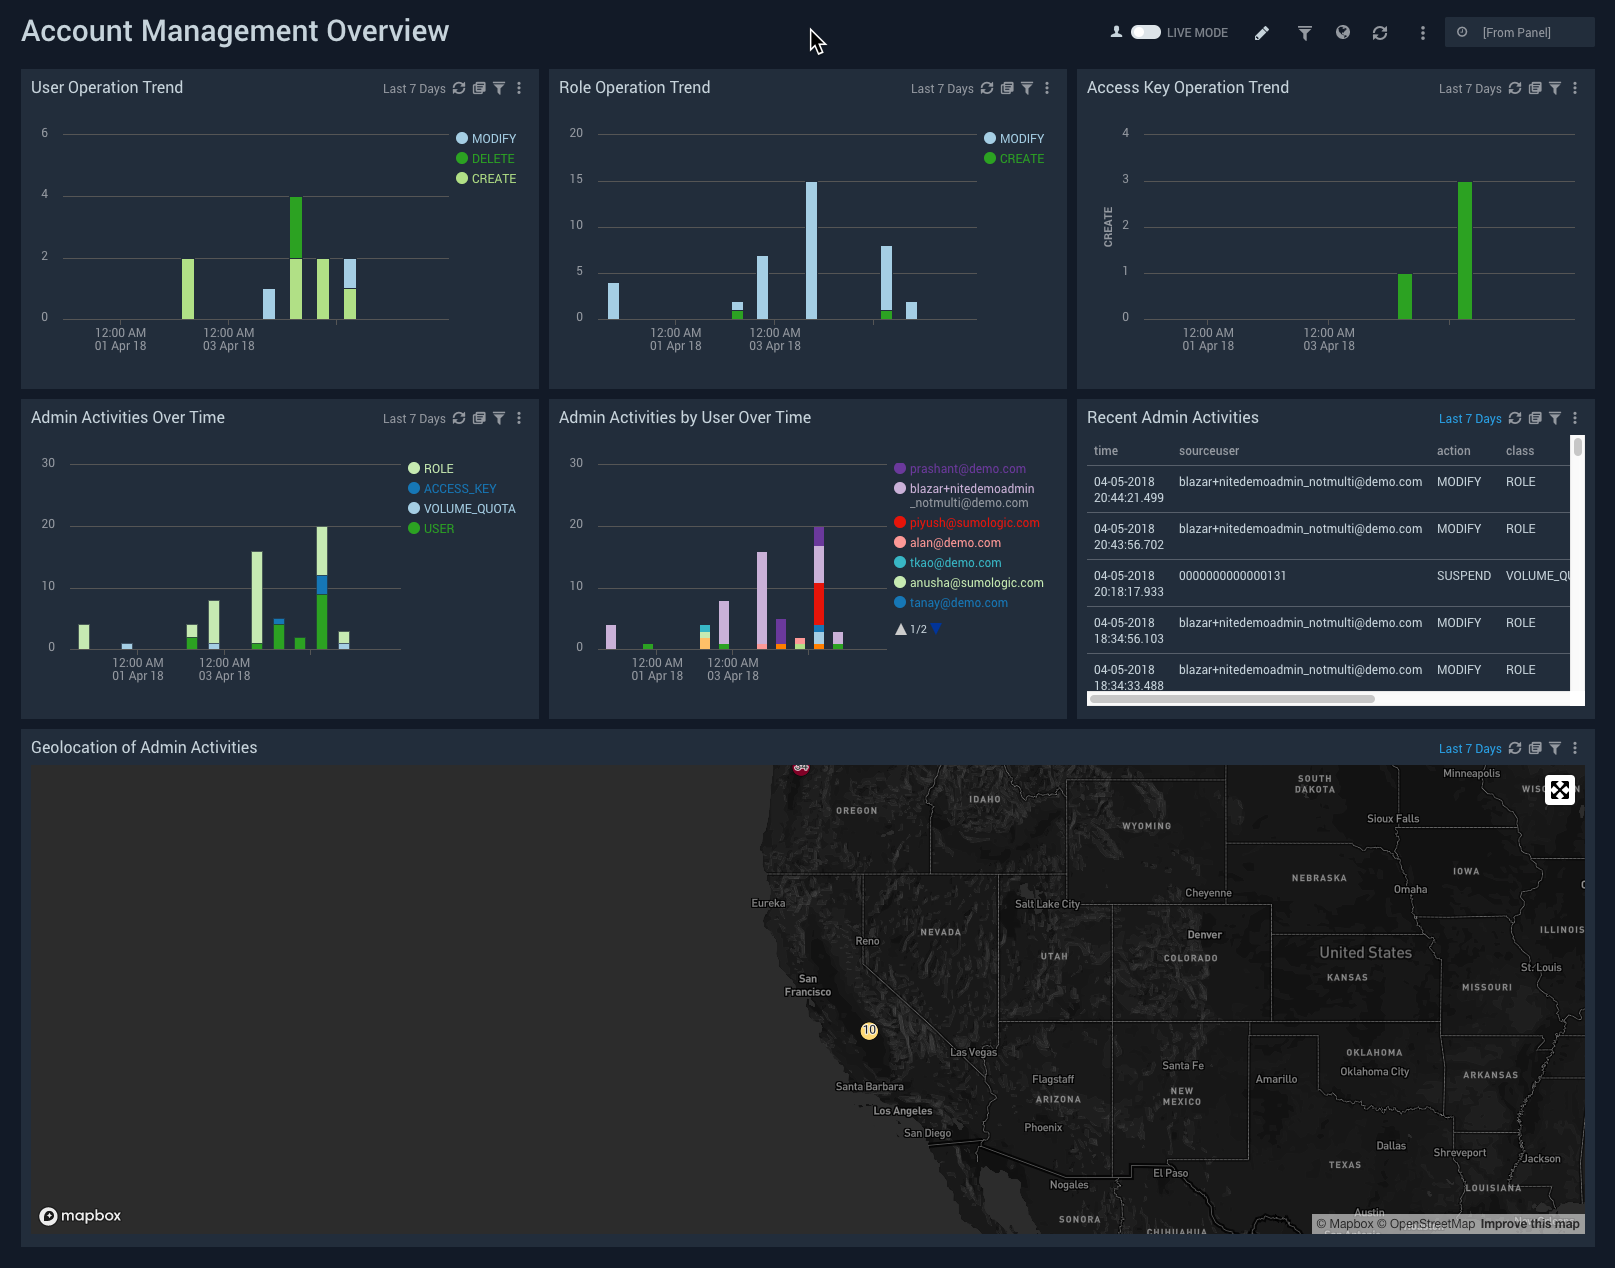Refresh the whole dashboard from top toolbar

click(x=1380, y=33)
